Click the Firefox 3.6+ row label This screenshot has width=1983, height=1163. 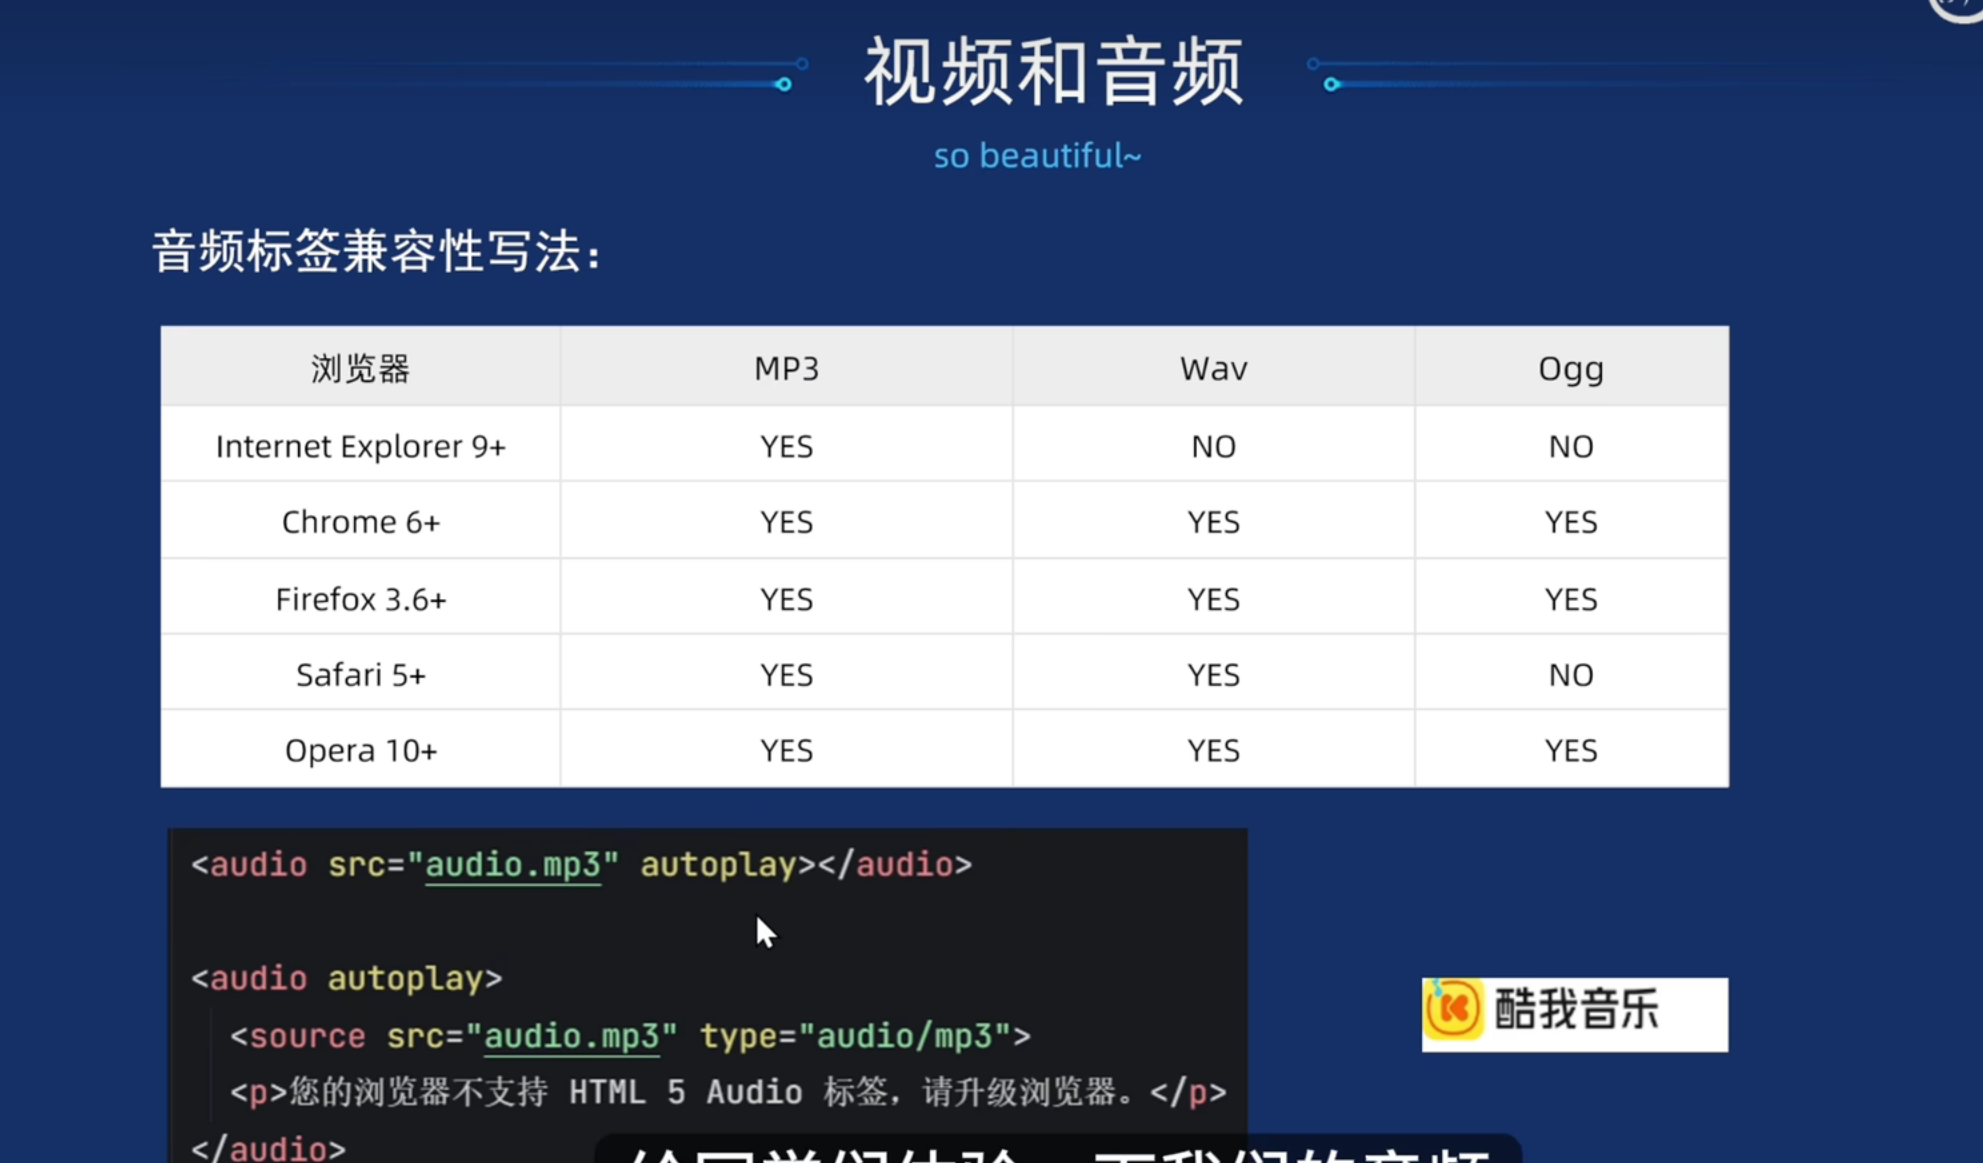(360, 599)
